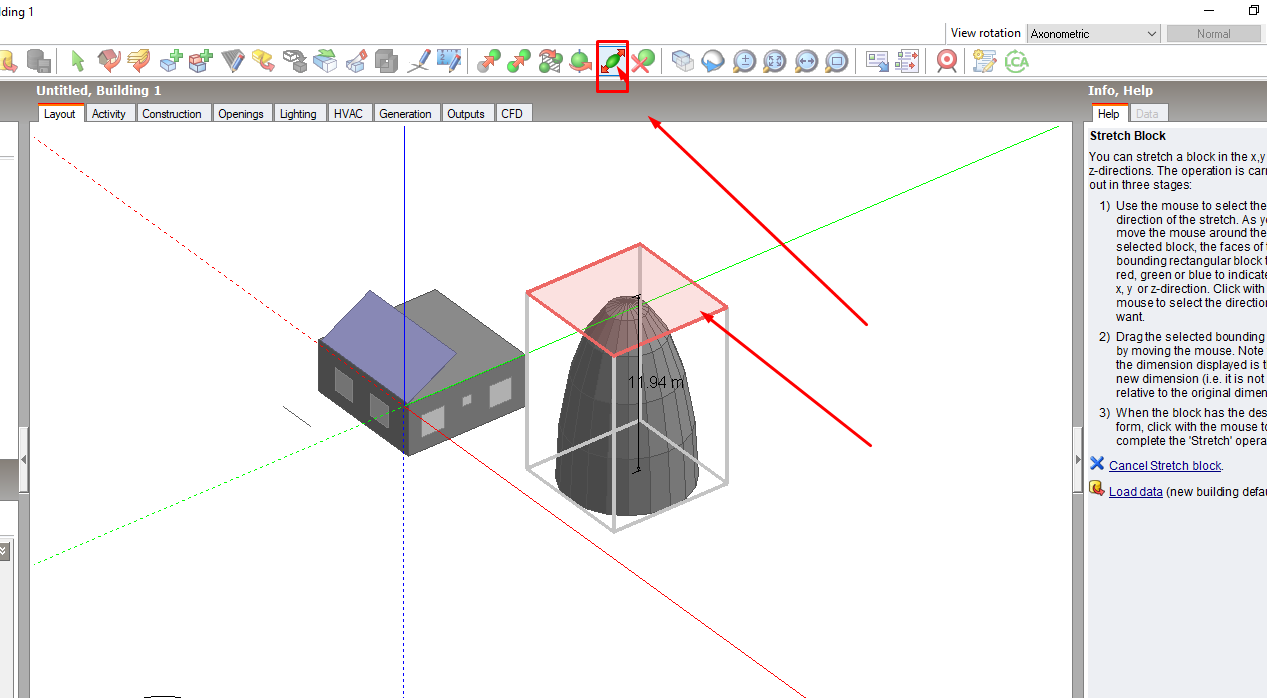Switch to the Data tab in Info panel
Screen dimensions: 1267x698
(1147, 114)
